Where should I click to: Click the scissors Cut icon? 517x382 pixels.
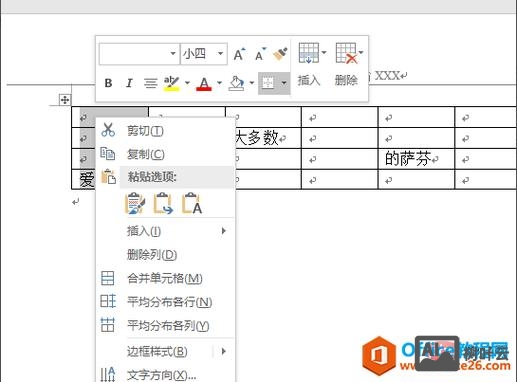click(x=108, y=130)
